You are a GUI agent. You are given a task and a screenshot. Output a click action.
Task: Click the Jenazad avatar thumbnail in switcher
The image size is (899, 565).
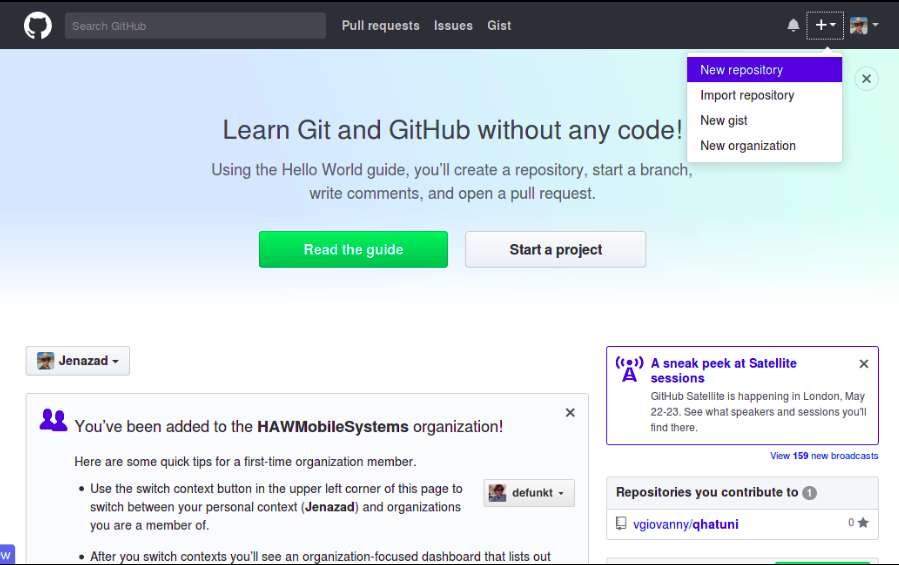click(x=45, y=361)
